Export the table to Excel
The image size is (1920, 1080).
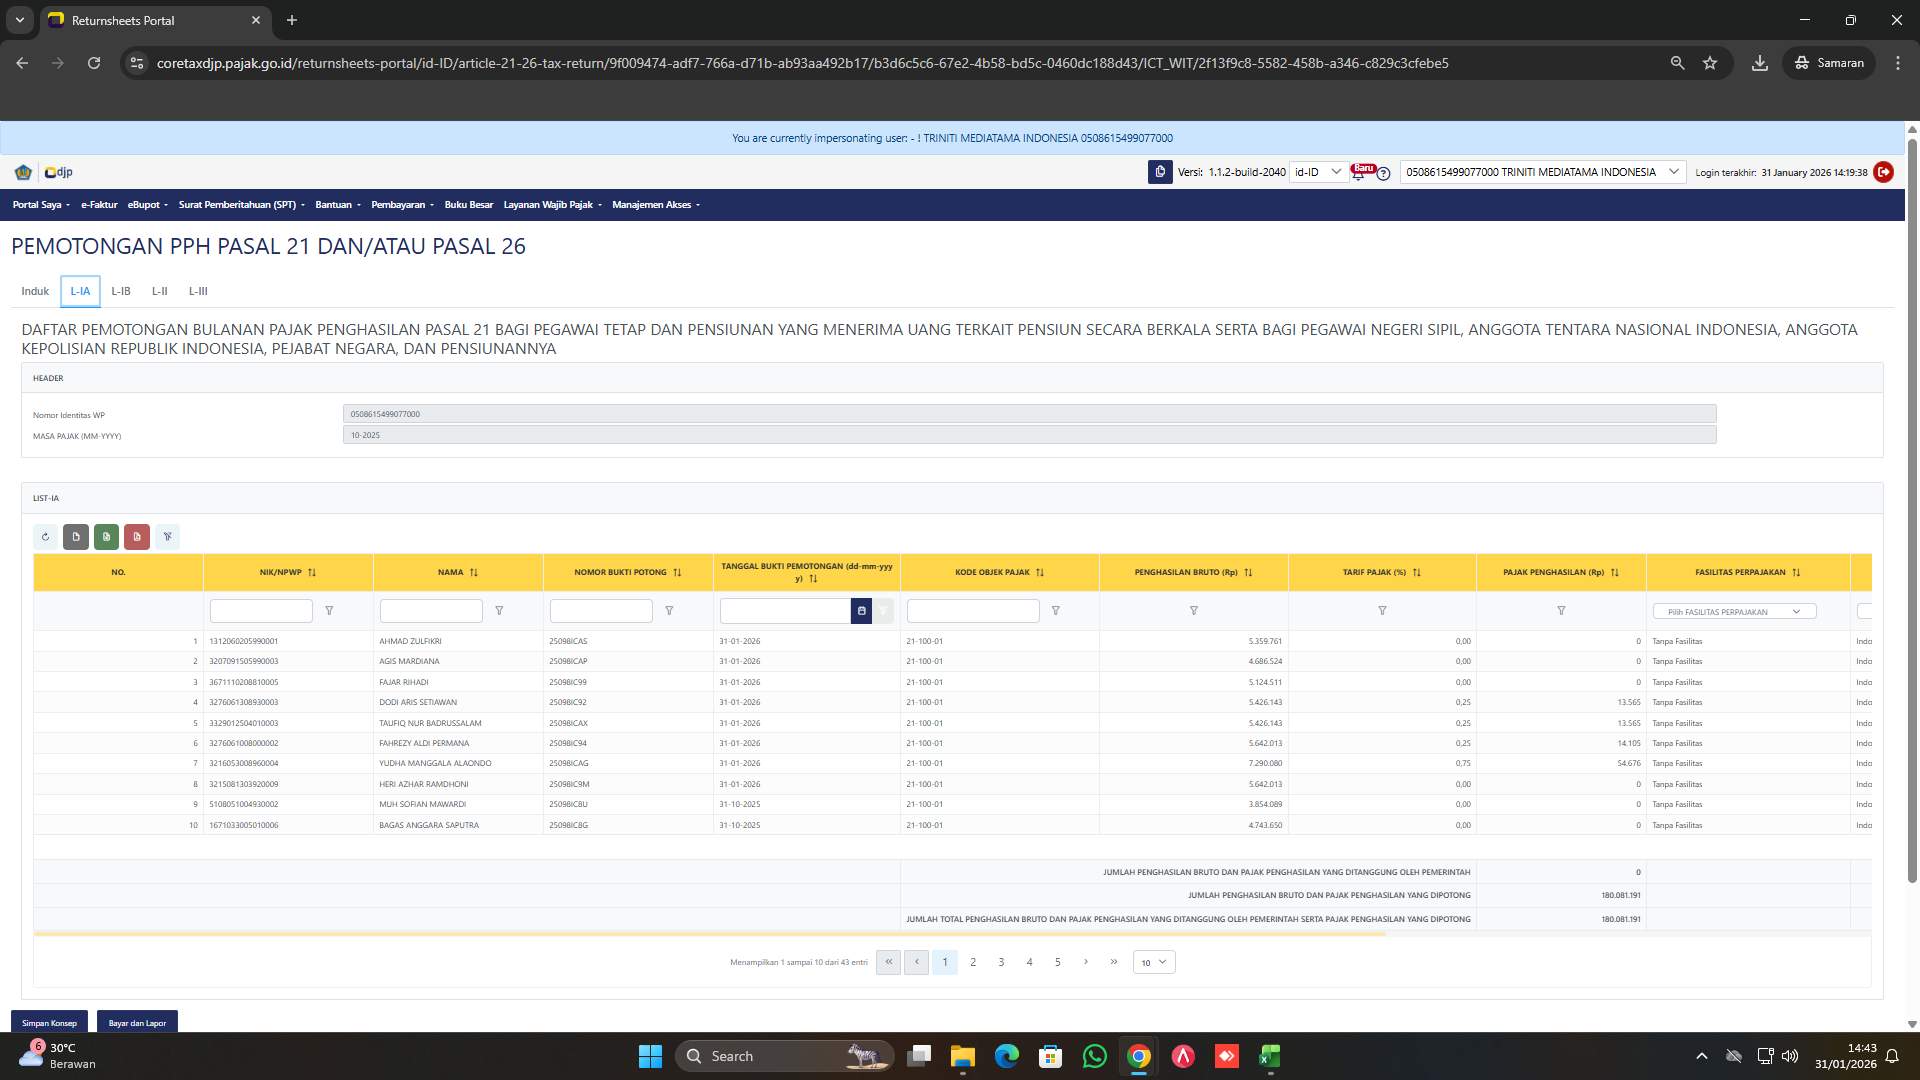(x=106, y=537)
